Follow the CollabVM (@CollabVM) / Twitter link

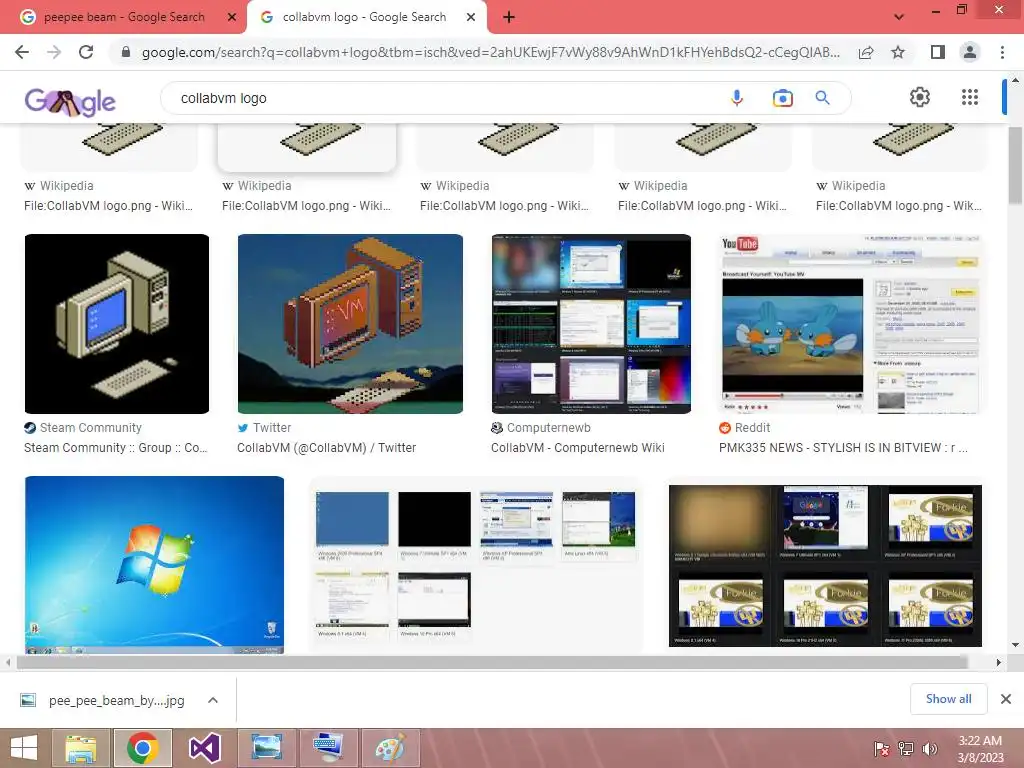pyautogui.click(x=327, y=448)
